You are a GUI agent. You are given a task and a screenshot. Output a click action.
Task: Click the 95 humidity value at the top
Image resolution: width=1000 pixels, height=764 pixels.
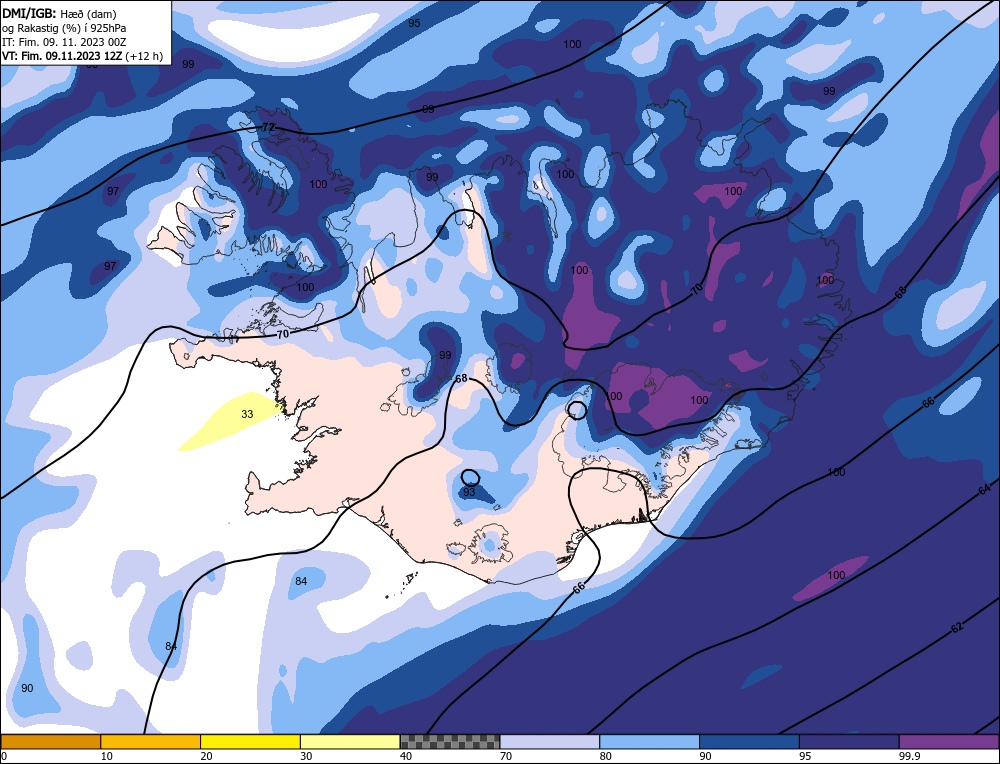click(x=414, y=23)
